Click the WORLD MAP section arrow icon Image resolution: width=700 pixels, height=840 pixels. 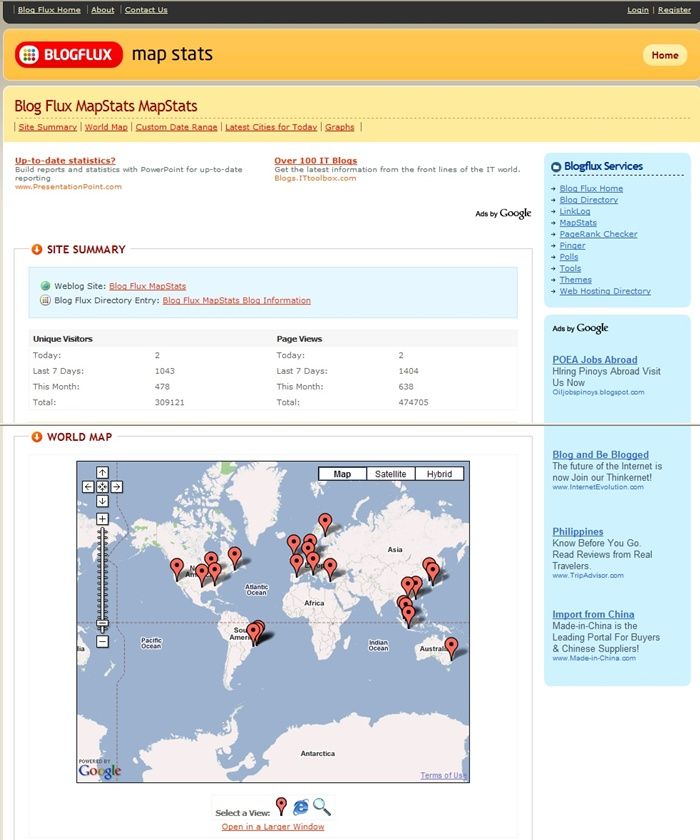point(36,437)
